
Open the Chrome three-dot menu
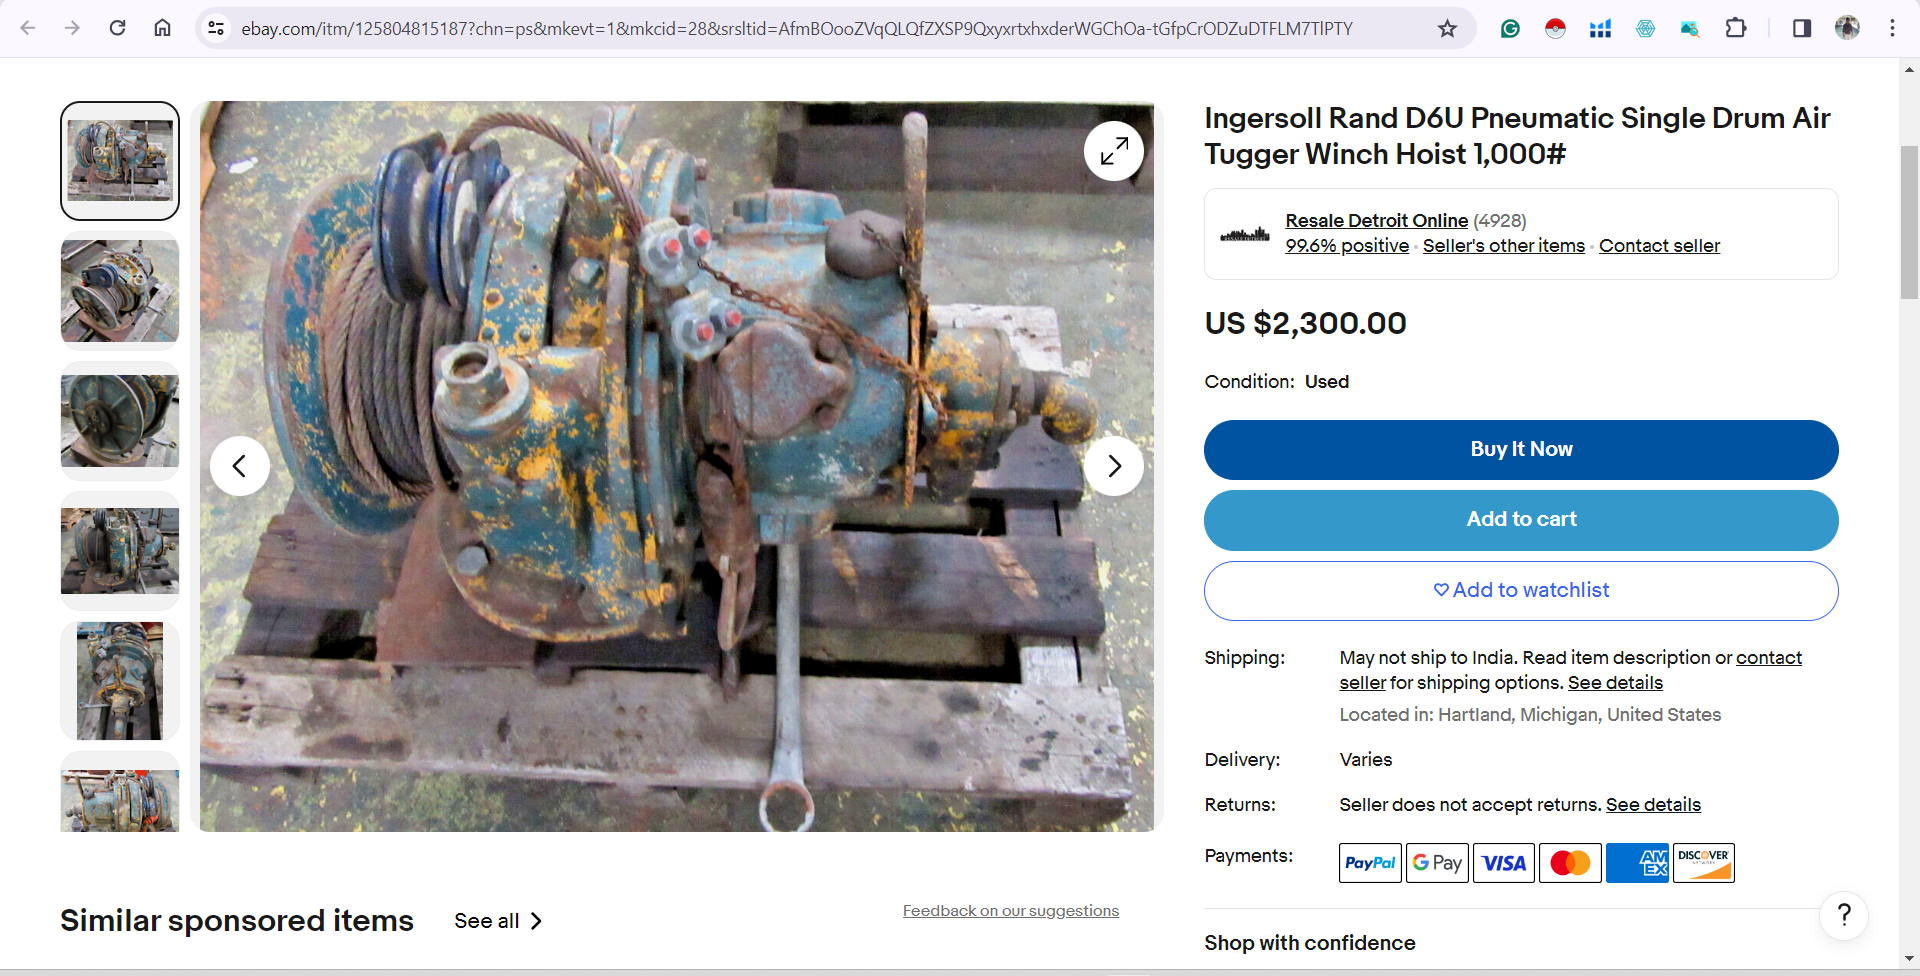1892,28
